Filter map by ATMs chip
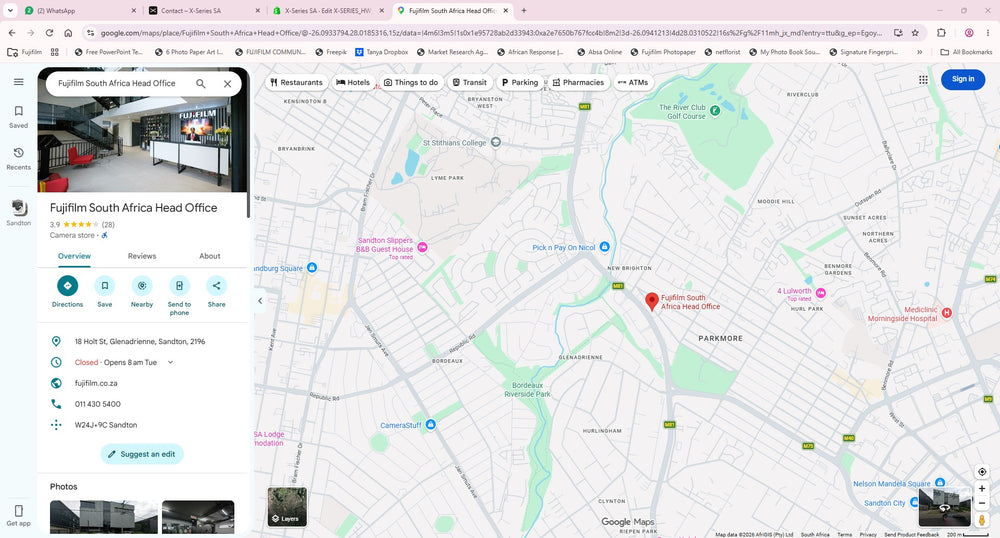Screen dimensions: 1000x538 pyautogui.click(x=633, y=82)
